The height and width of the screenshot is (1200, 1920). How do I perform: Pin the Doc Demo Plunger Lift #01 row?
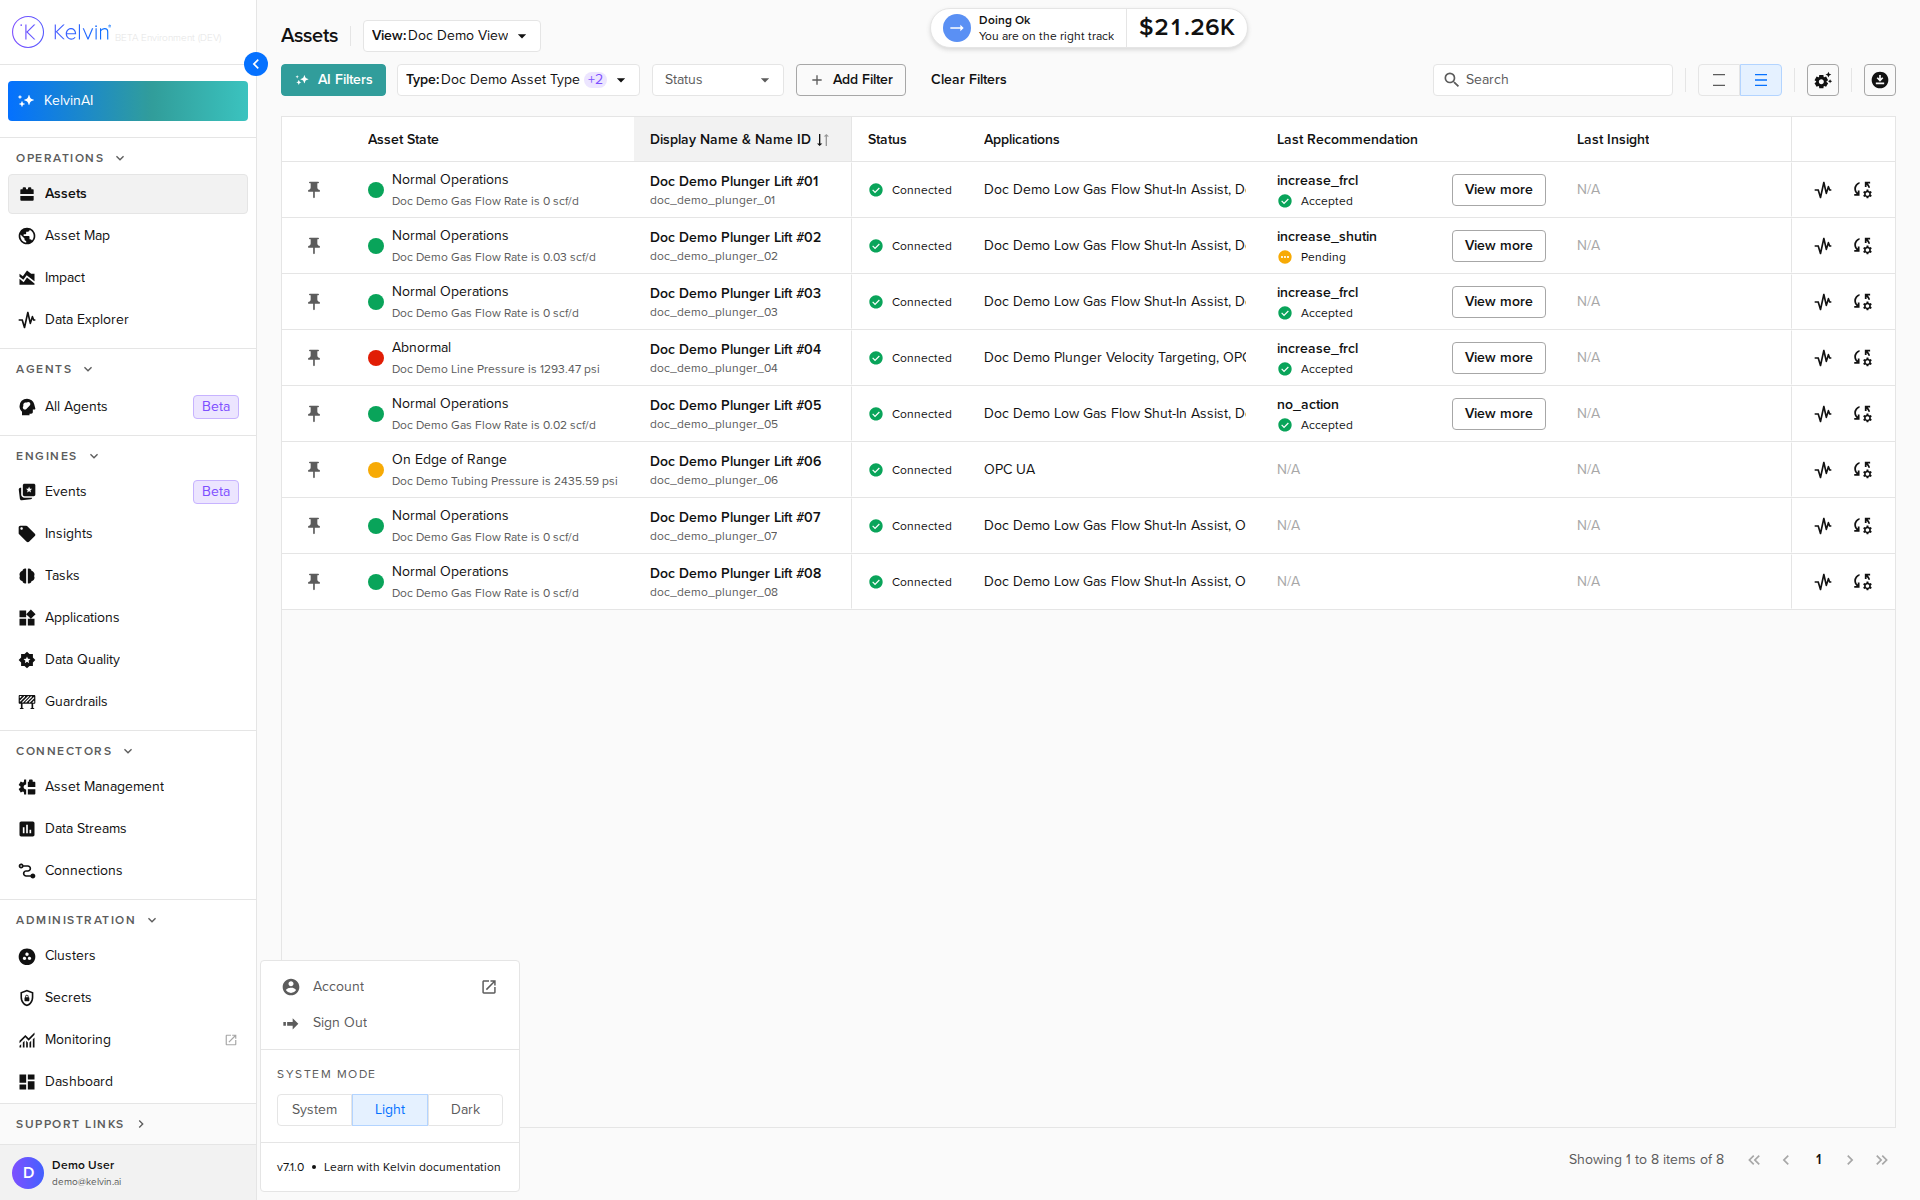314,189
